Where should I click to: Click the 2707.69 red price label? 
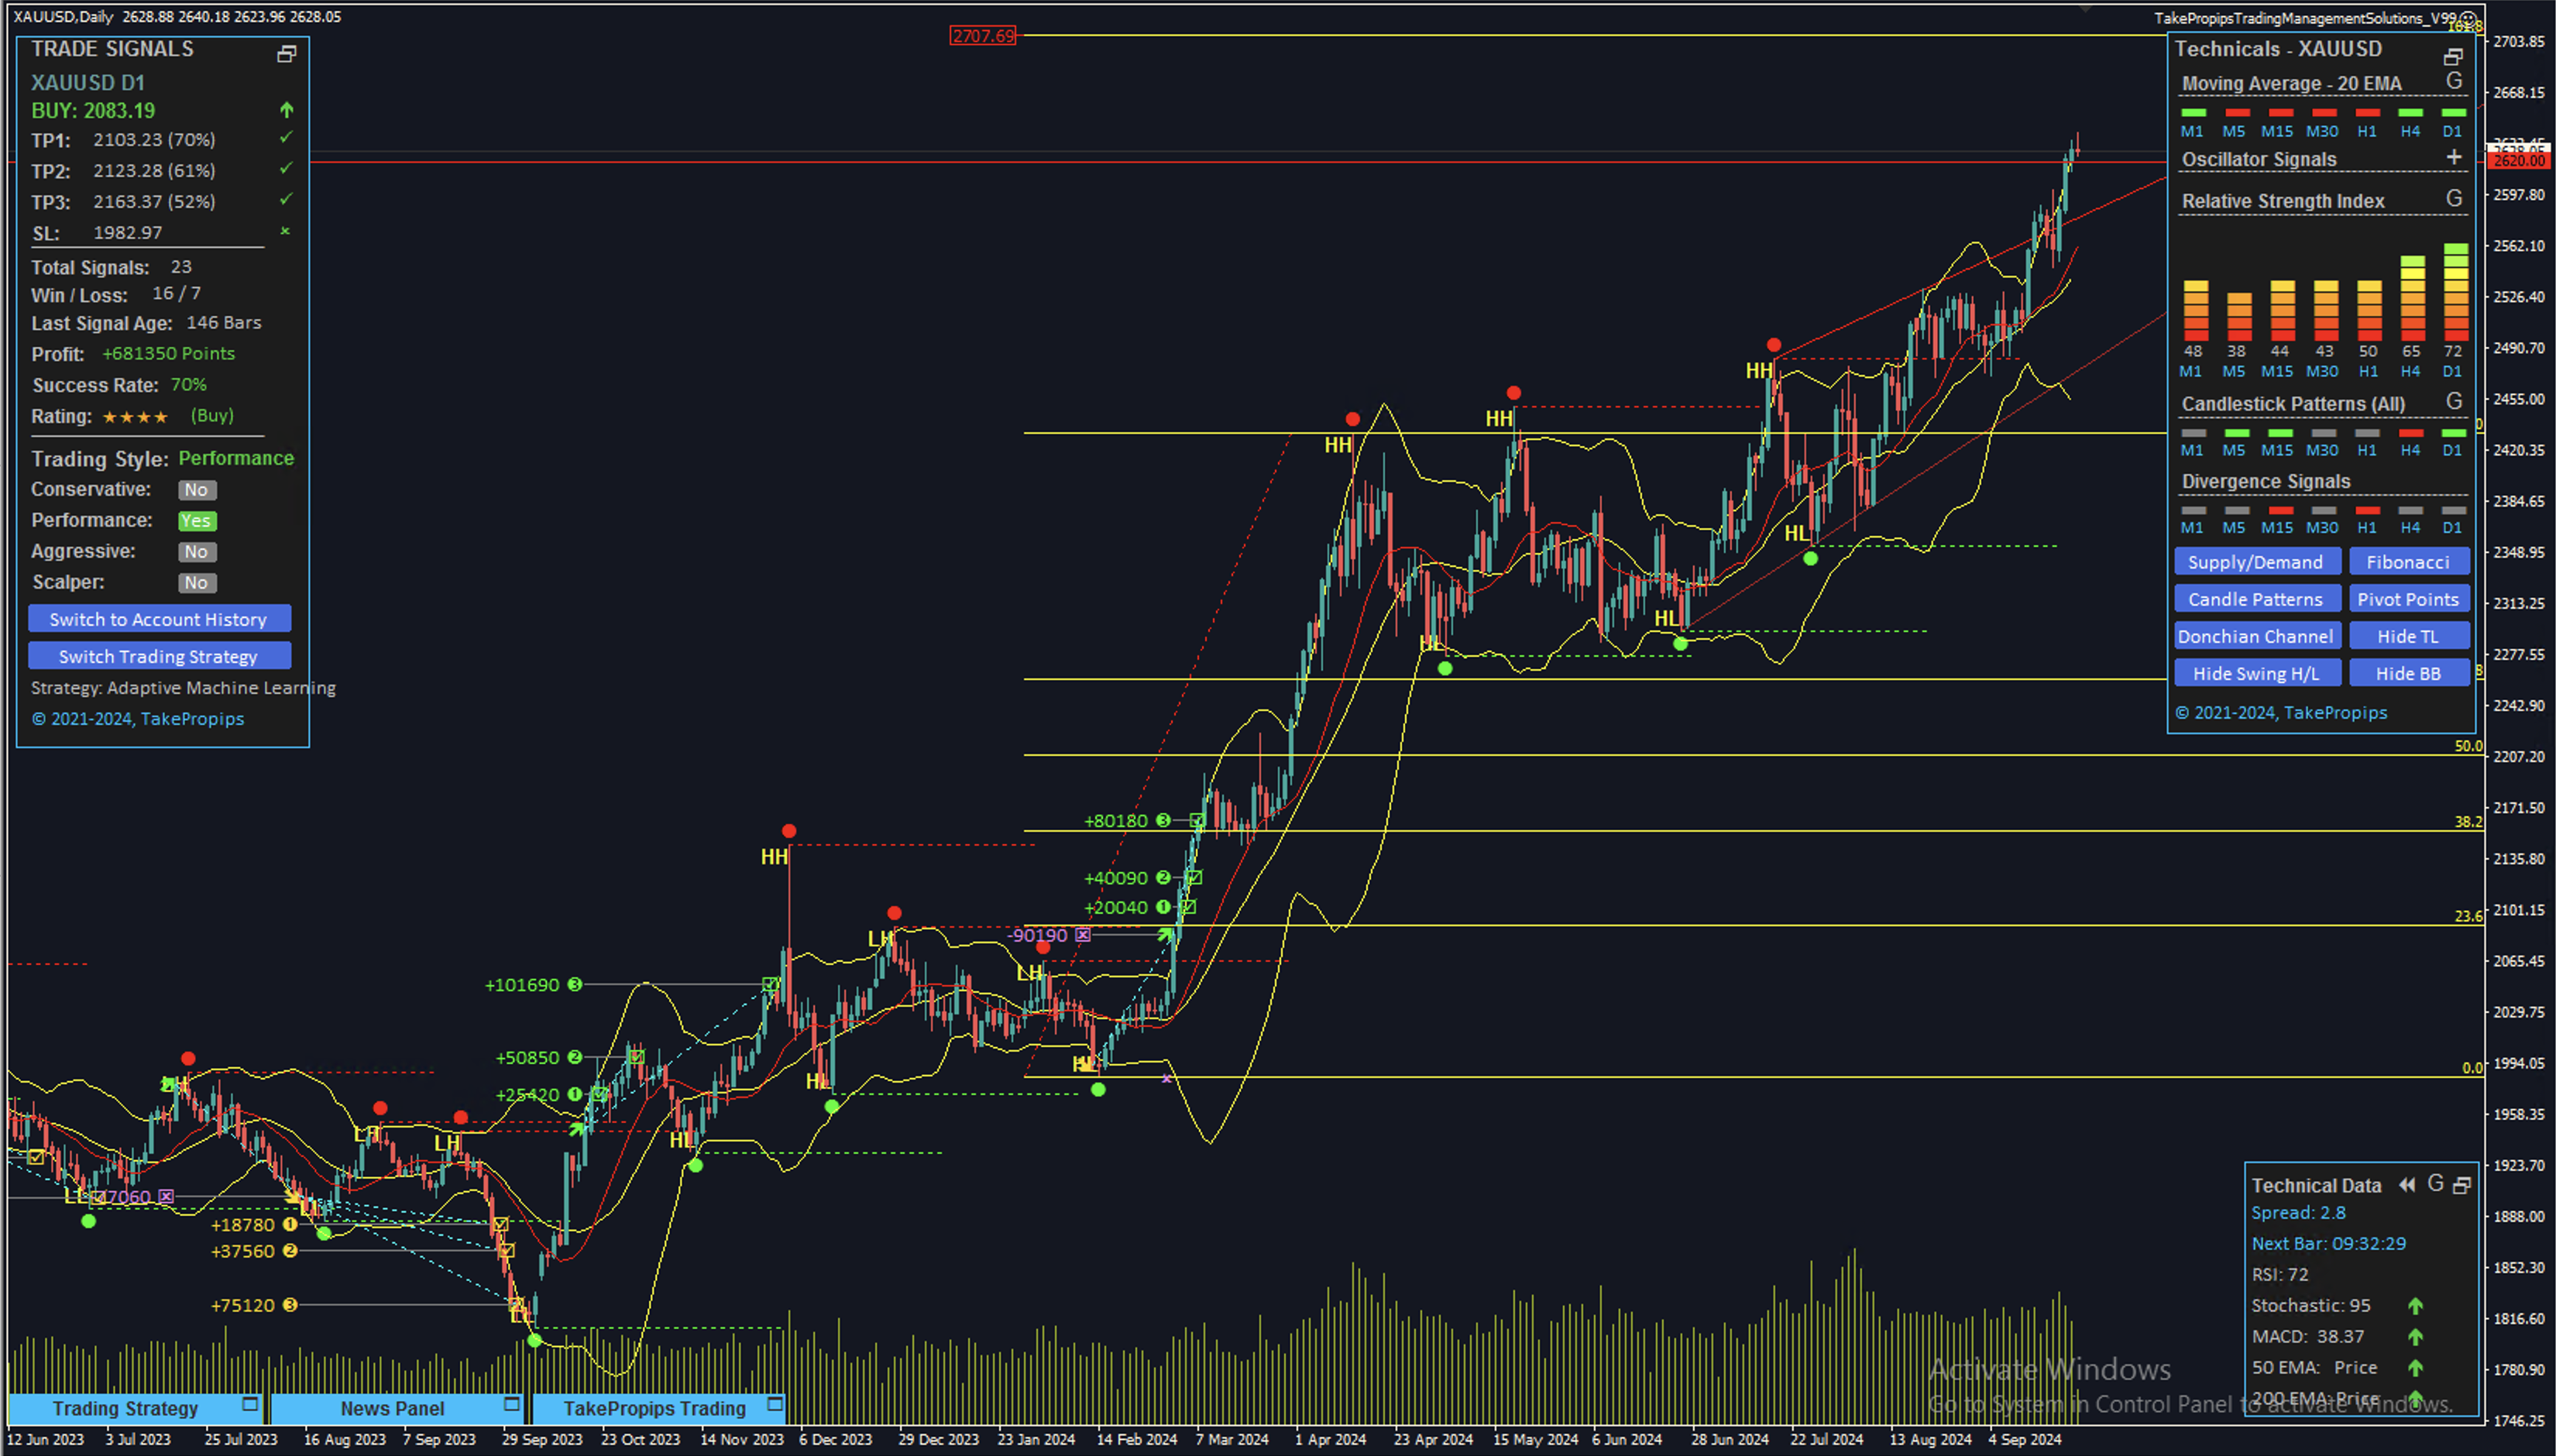pyautogui.click(x=982, y=36)
